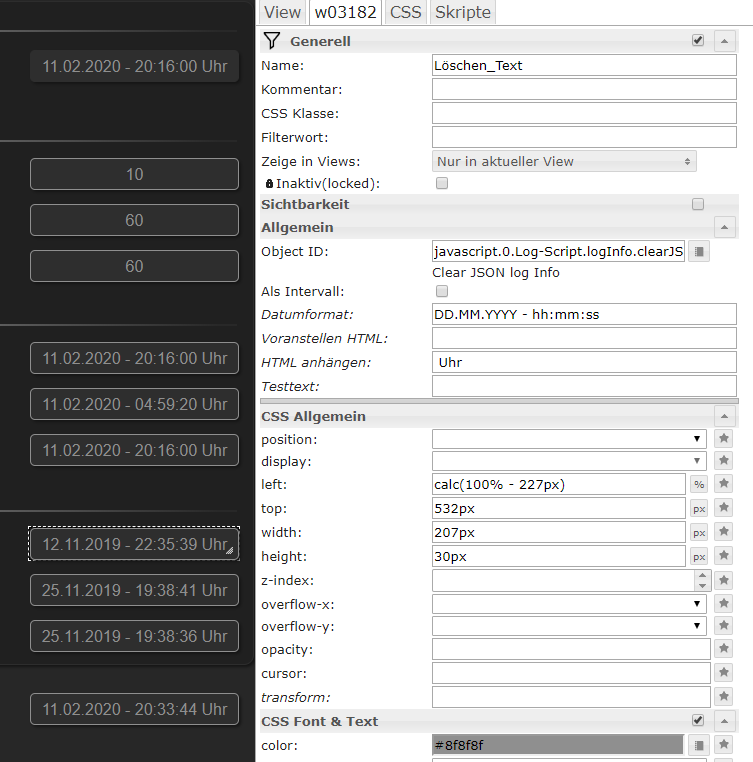
Task: Switch to the CSS tab
Action: pos(405,12)
